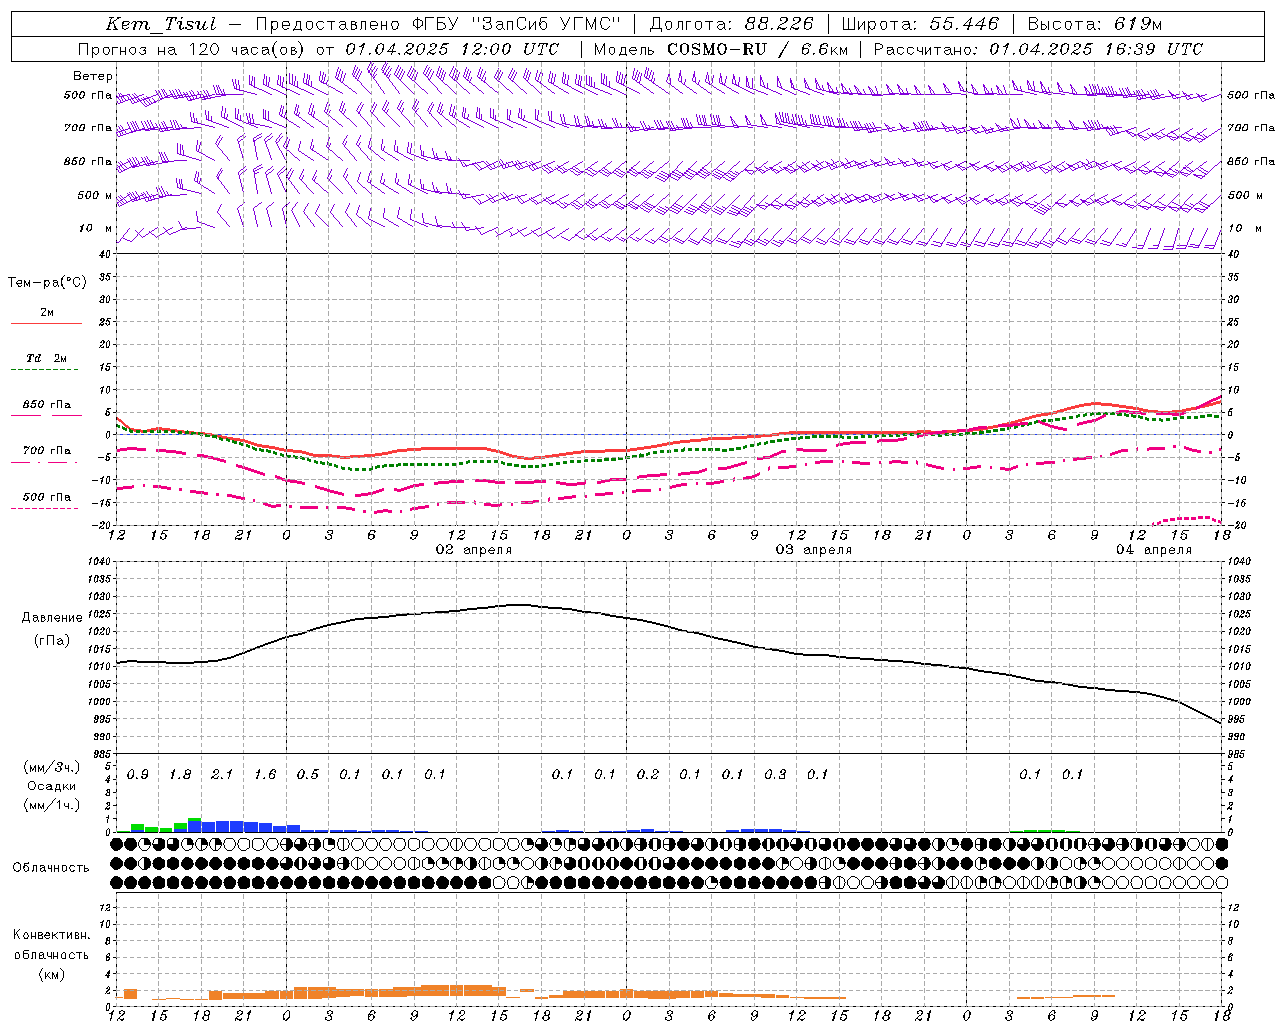Click the '04 апреля' date label

point(1154,550)
